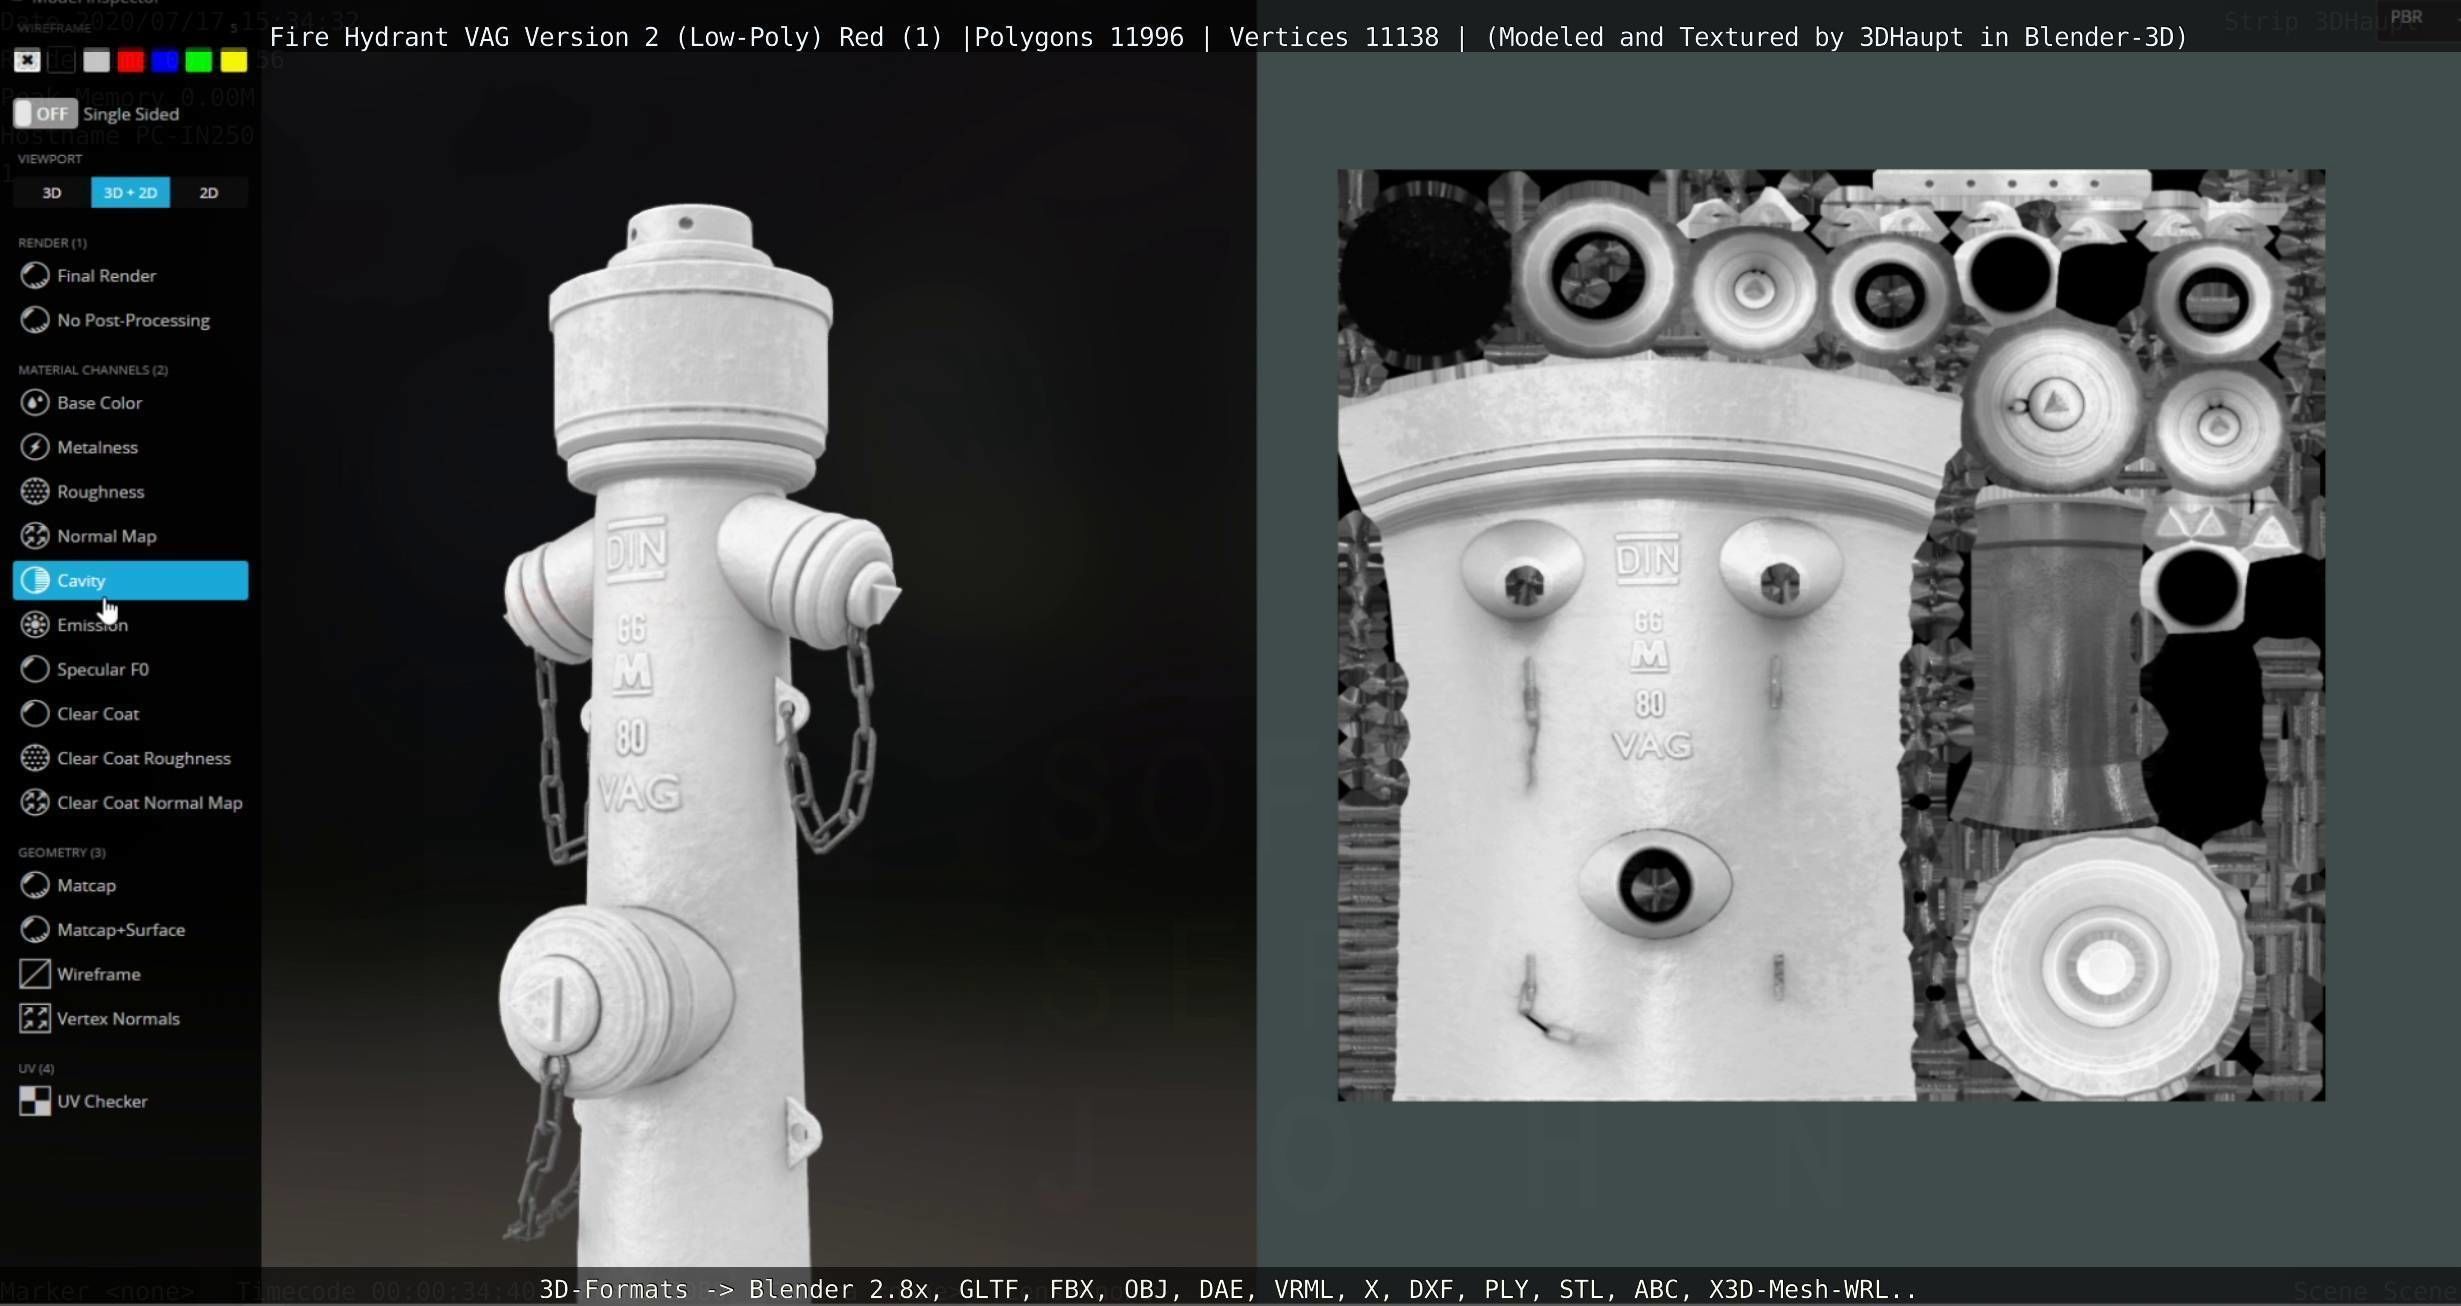Pick the black wireframe color
The width and height of the screenshot is (2461, 1306).
[x=62, y=61]
